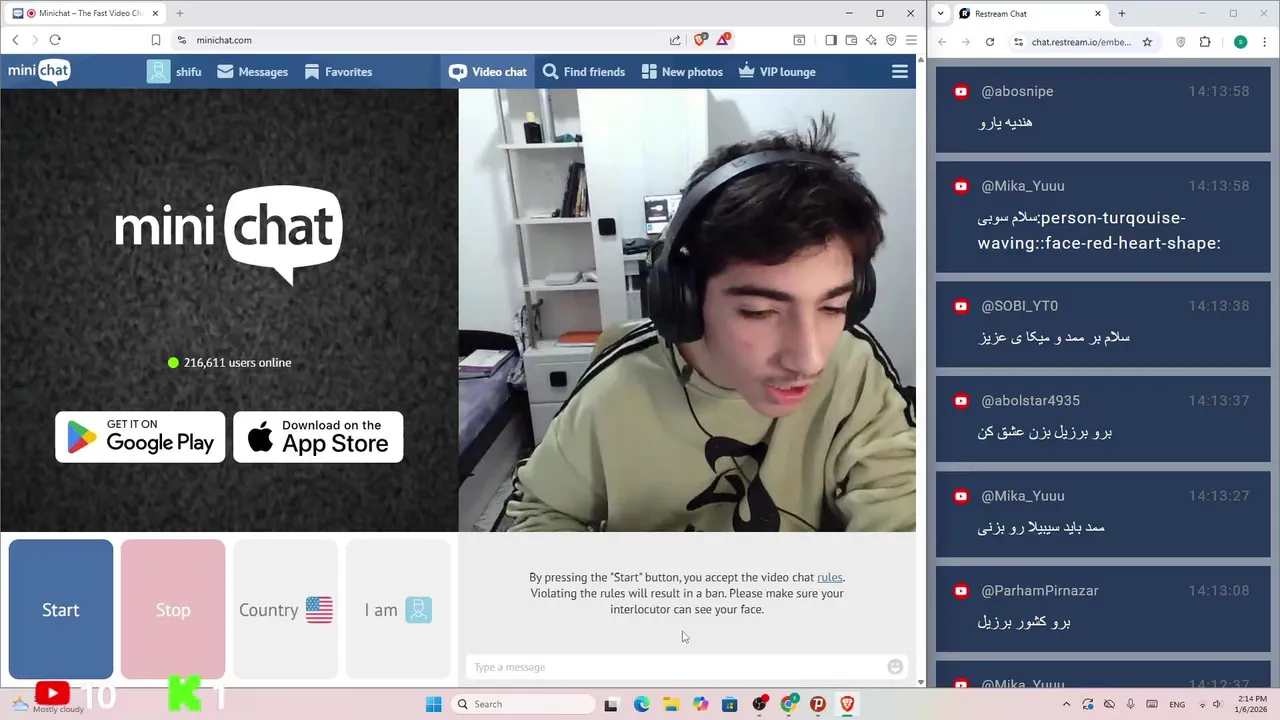The height and width of the screenshot is (720, 1280).
Task: Open Messages in the Minichat header
Action: 252,72
